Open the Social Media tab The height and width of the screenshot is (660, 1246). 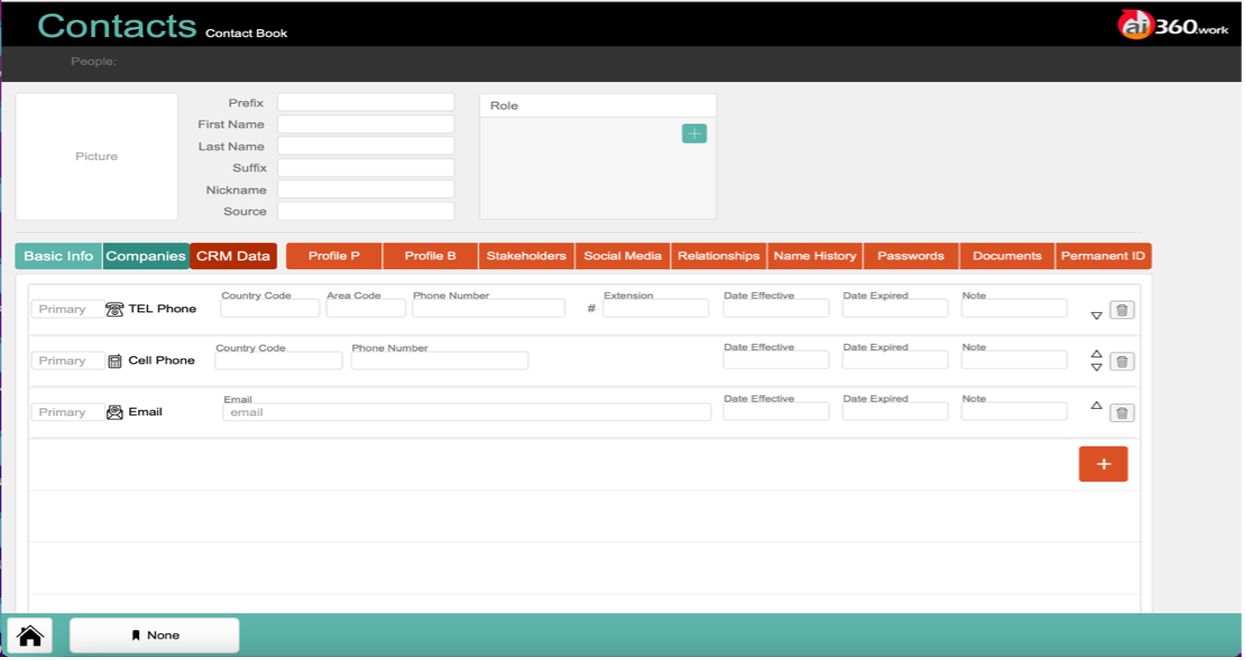622,256
